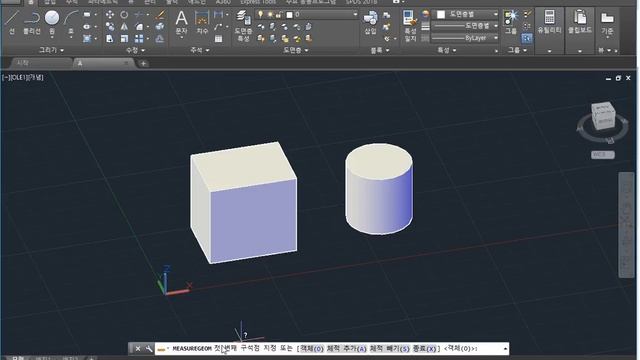
Task: Activate the Fillet tool
Action: (139, 27)
